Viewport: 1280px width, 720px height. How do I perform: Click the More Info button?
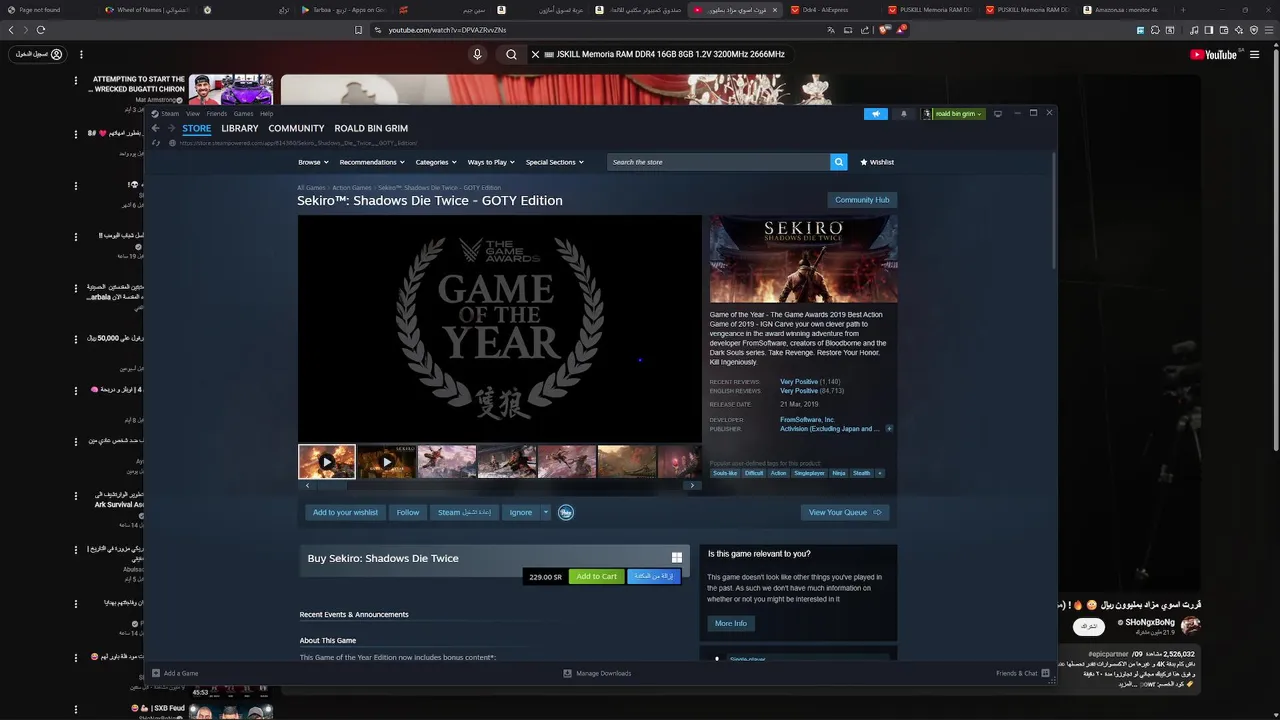pos(731,623)
